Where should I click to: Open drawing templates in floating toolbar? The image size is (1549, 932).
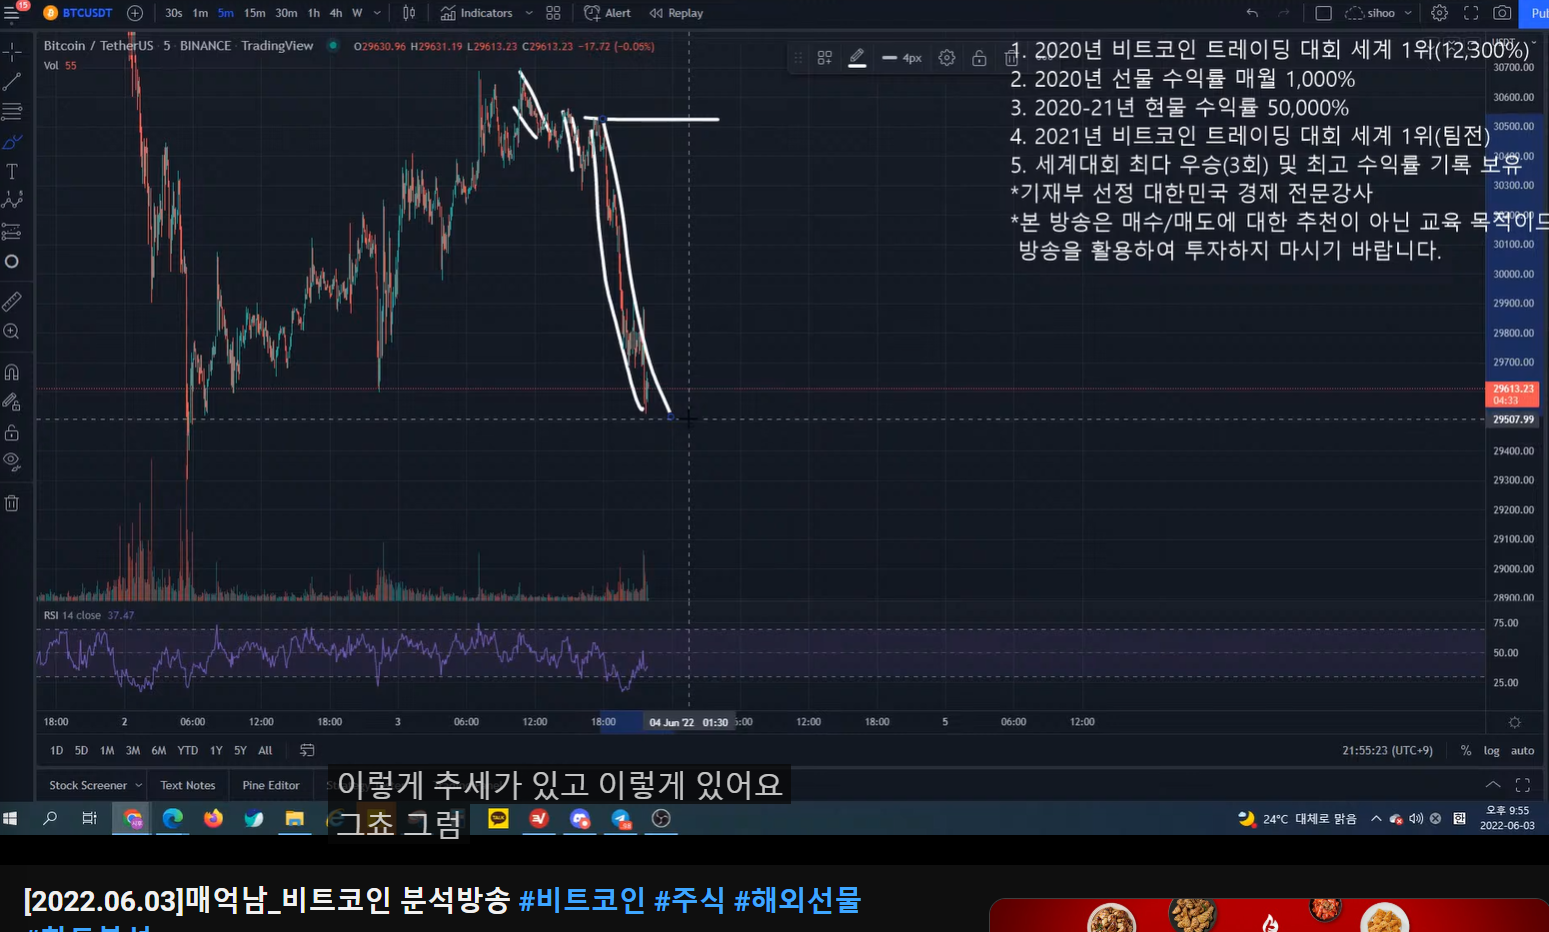(x=825, y=58)
